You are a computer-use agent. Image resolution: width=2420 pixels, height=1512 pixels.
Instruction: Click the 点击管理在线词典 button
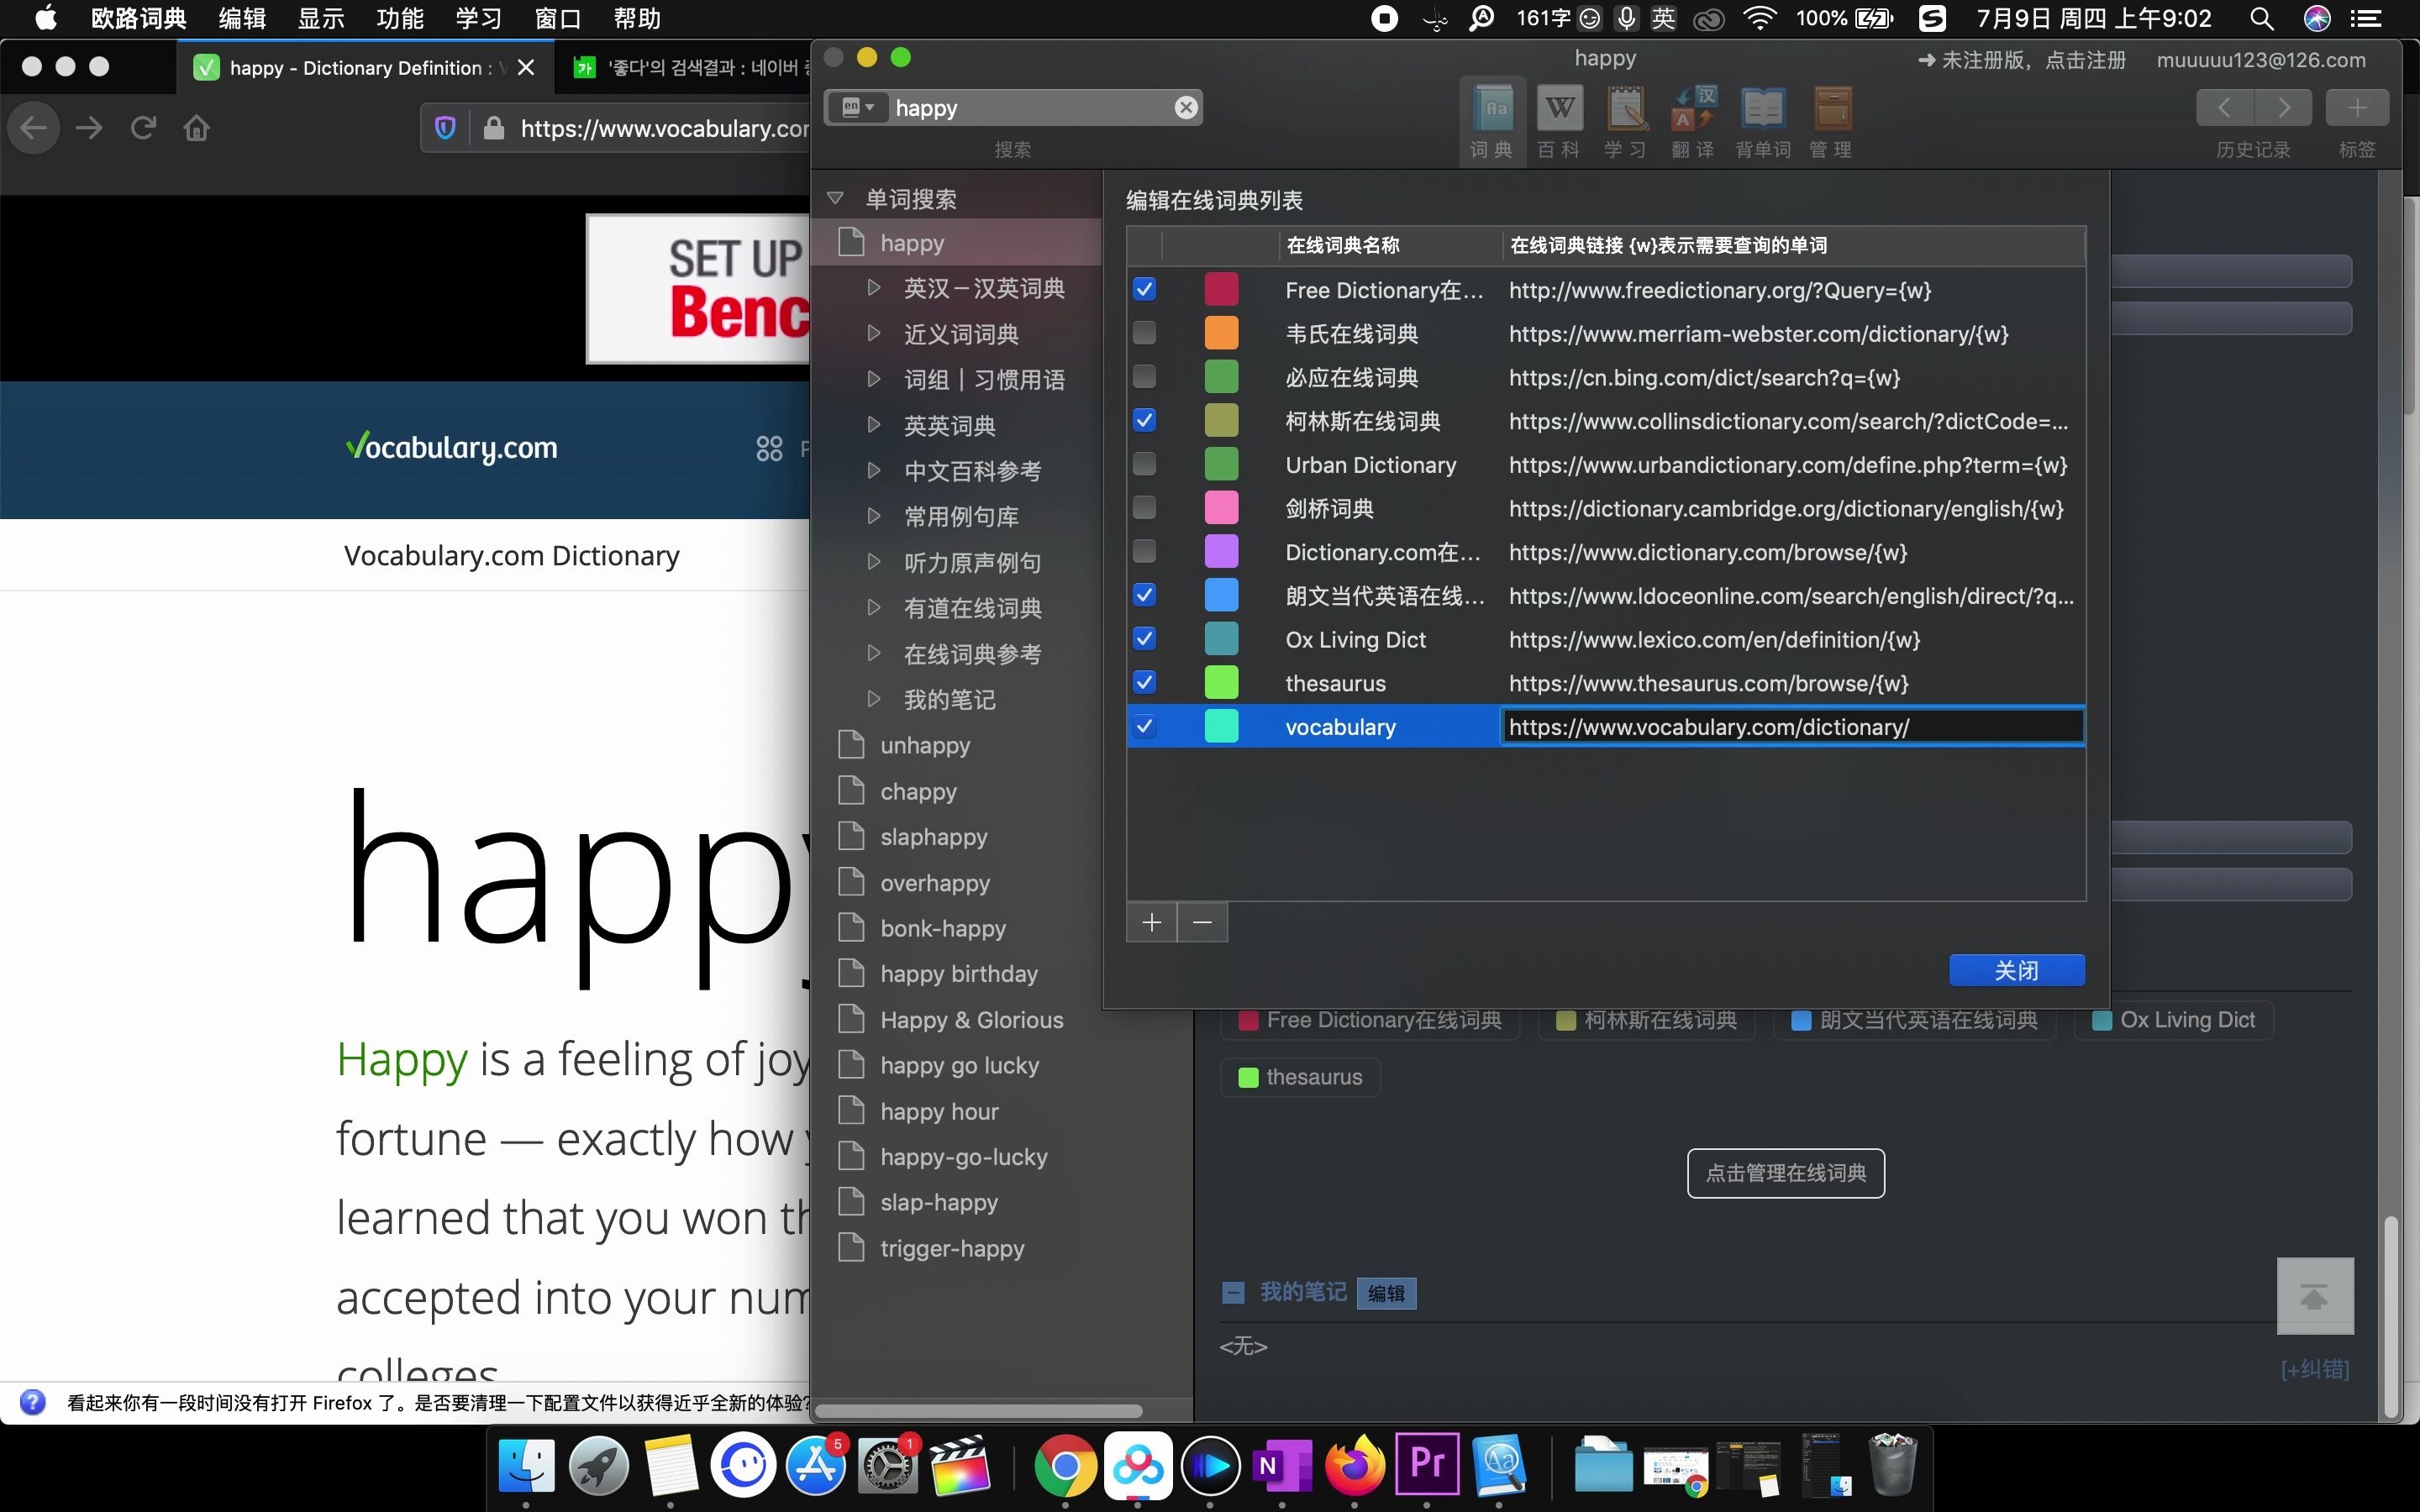coord(1786,1173)
